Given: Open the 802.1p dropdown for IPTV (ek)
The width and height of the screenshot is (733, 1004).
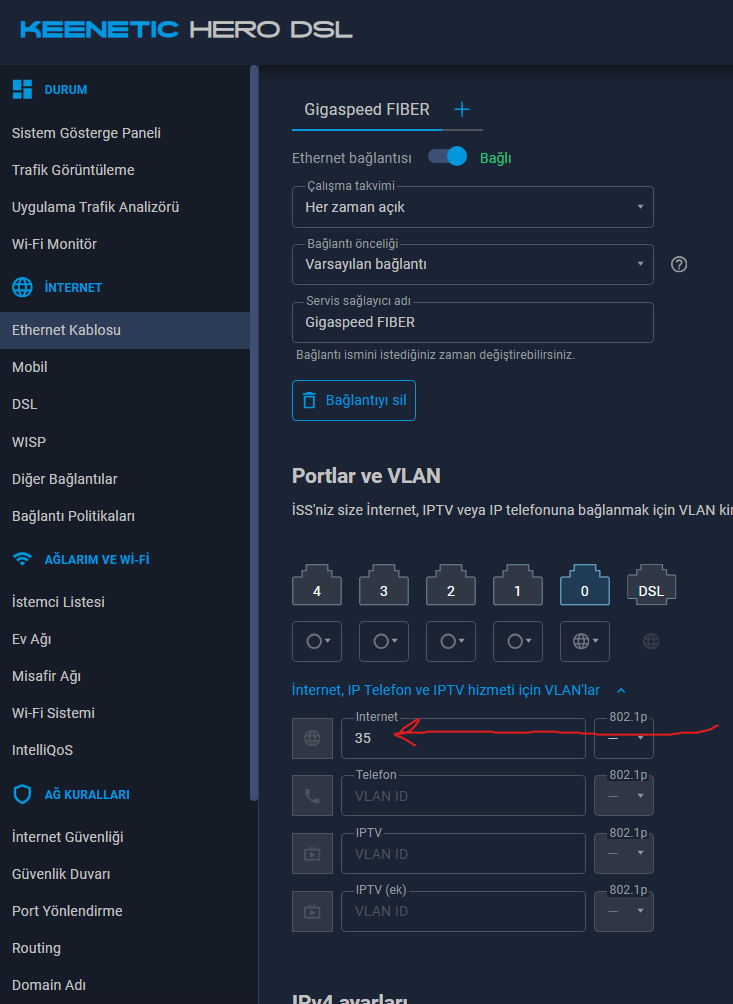Looking at the screenshot, I should click(624, 911).
